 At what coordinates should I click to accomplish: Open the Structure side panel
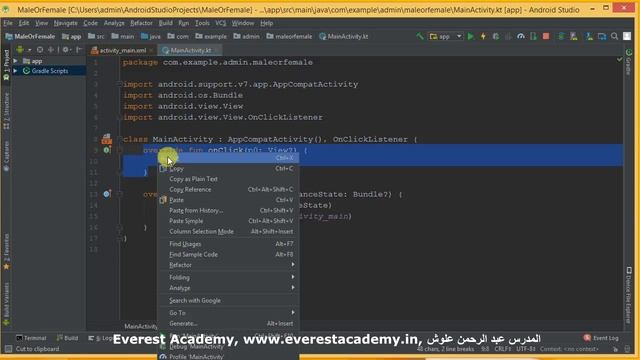click(x=6, y=111)
